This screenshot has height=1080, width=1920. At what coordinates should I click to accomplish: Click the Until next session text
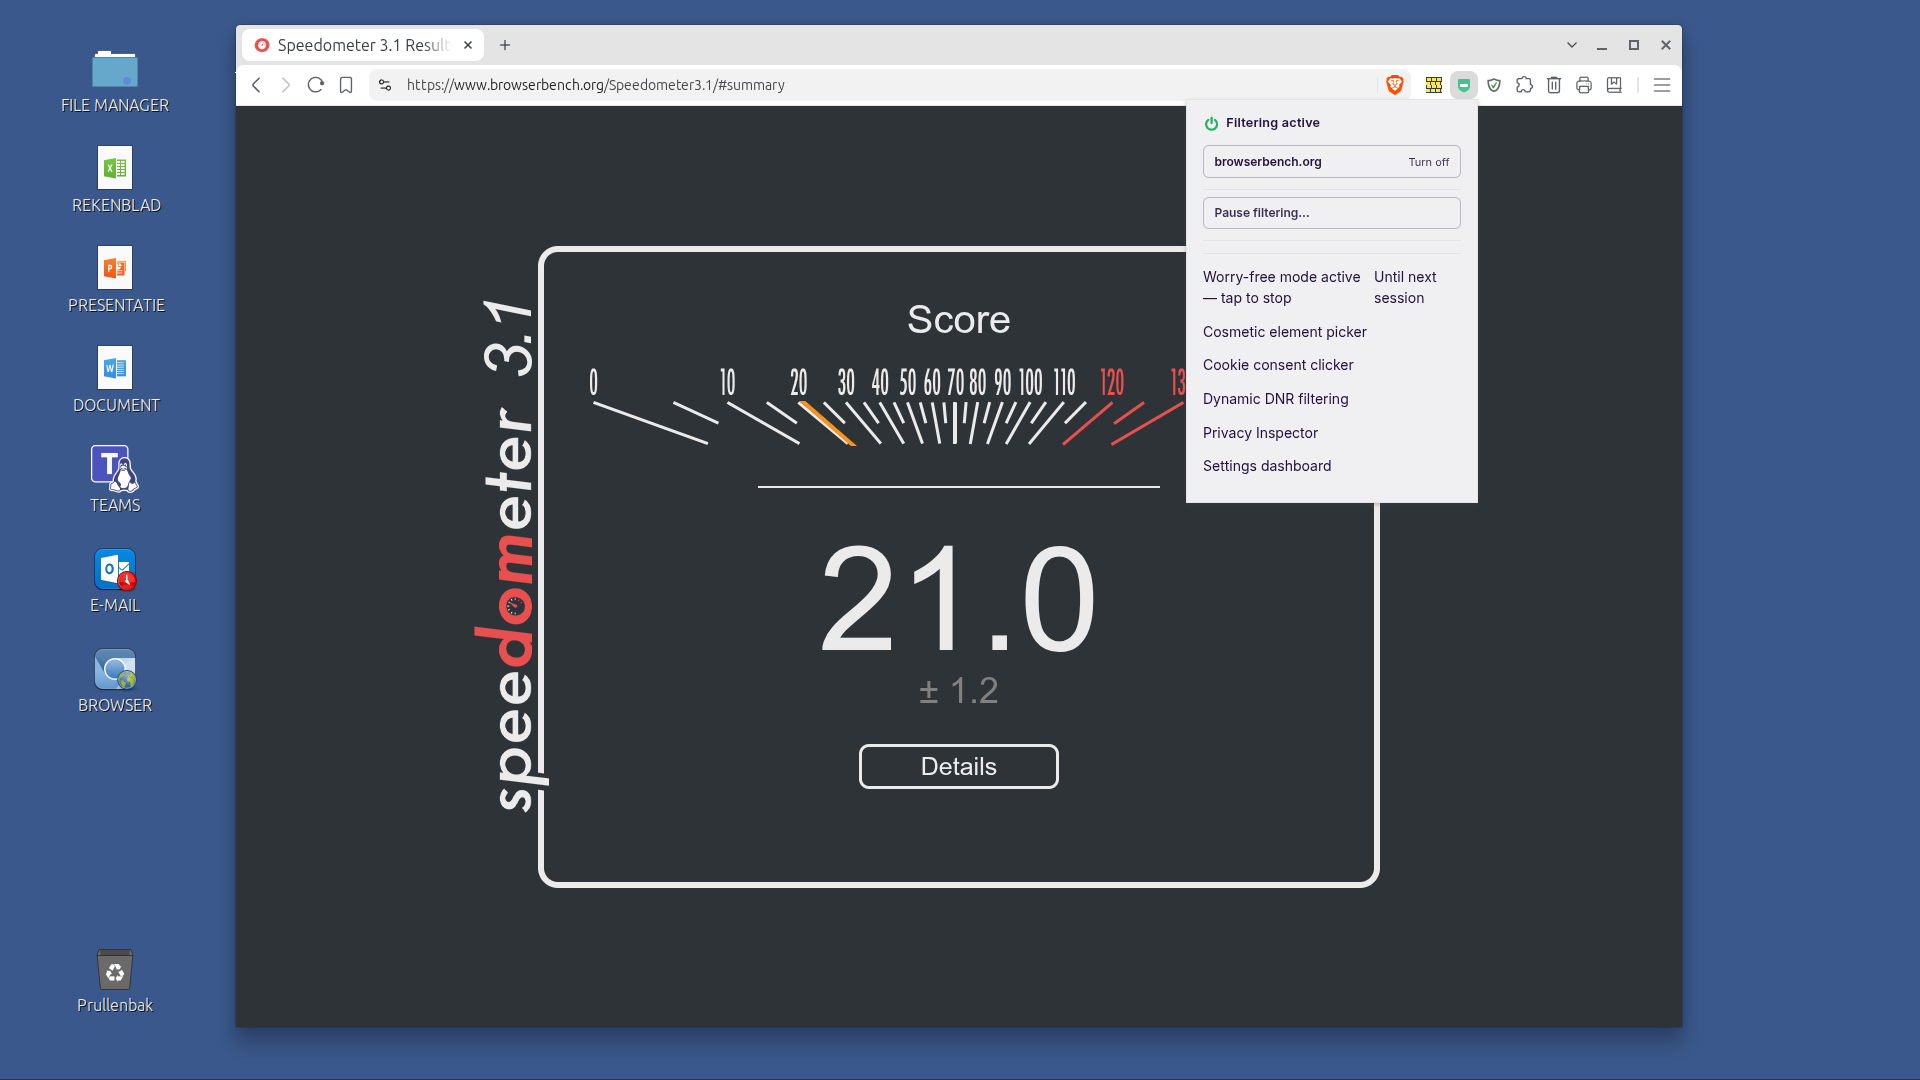(1404, 287)
